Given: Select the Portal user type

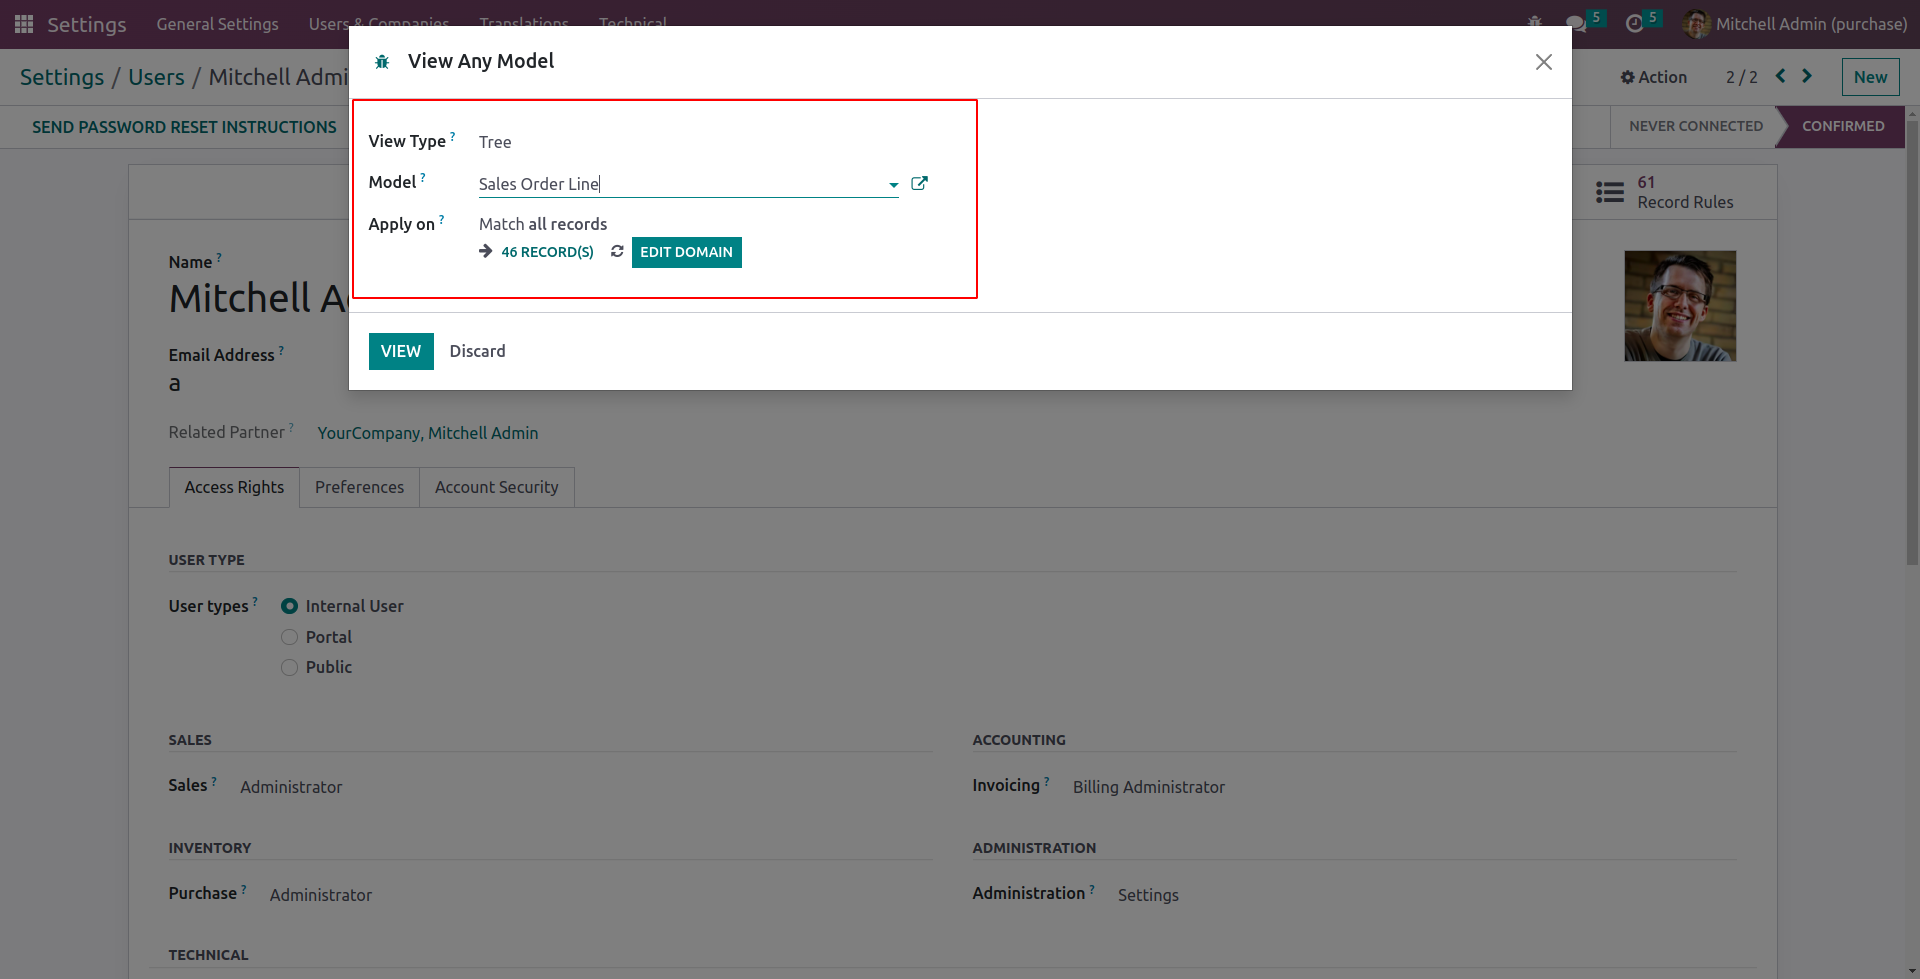Looking at the screenshot, I should click(290, 637).
